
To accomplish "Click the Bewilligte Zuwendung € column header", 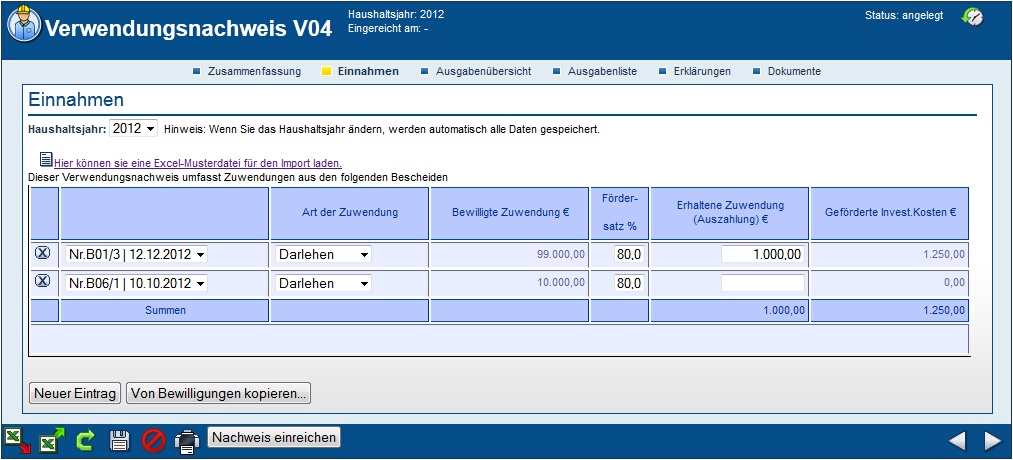I will (x=510, y=212).
